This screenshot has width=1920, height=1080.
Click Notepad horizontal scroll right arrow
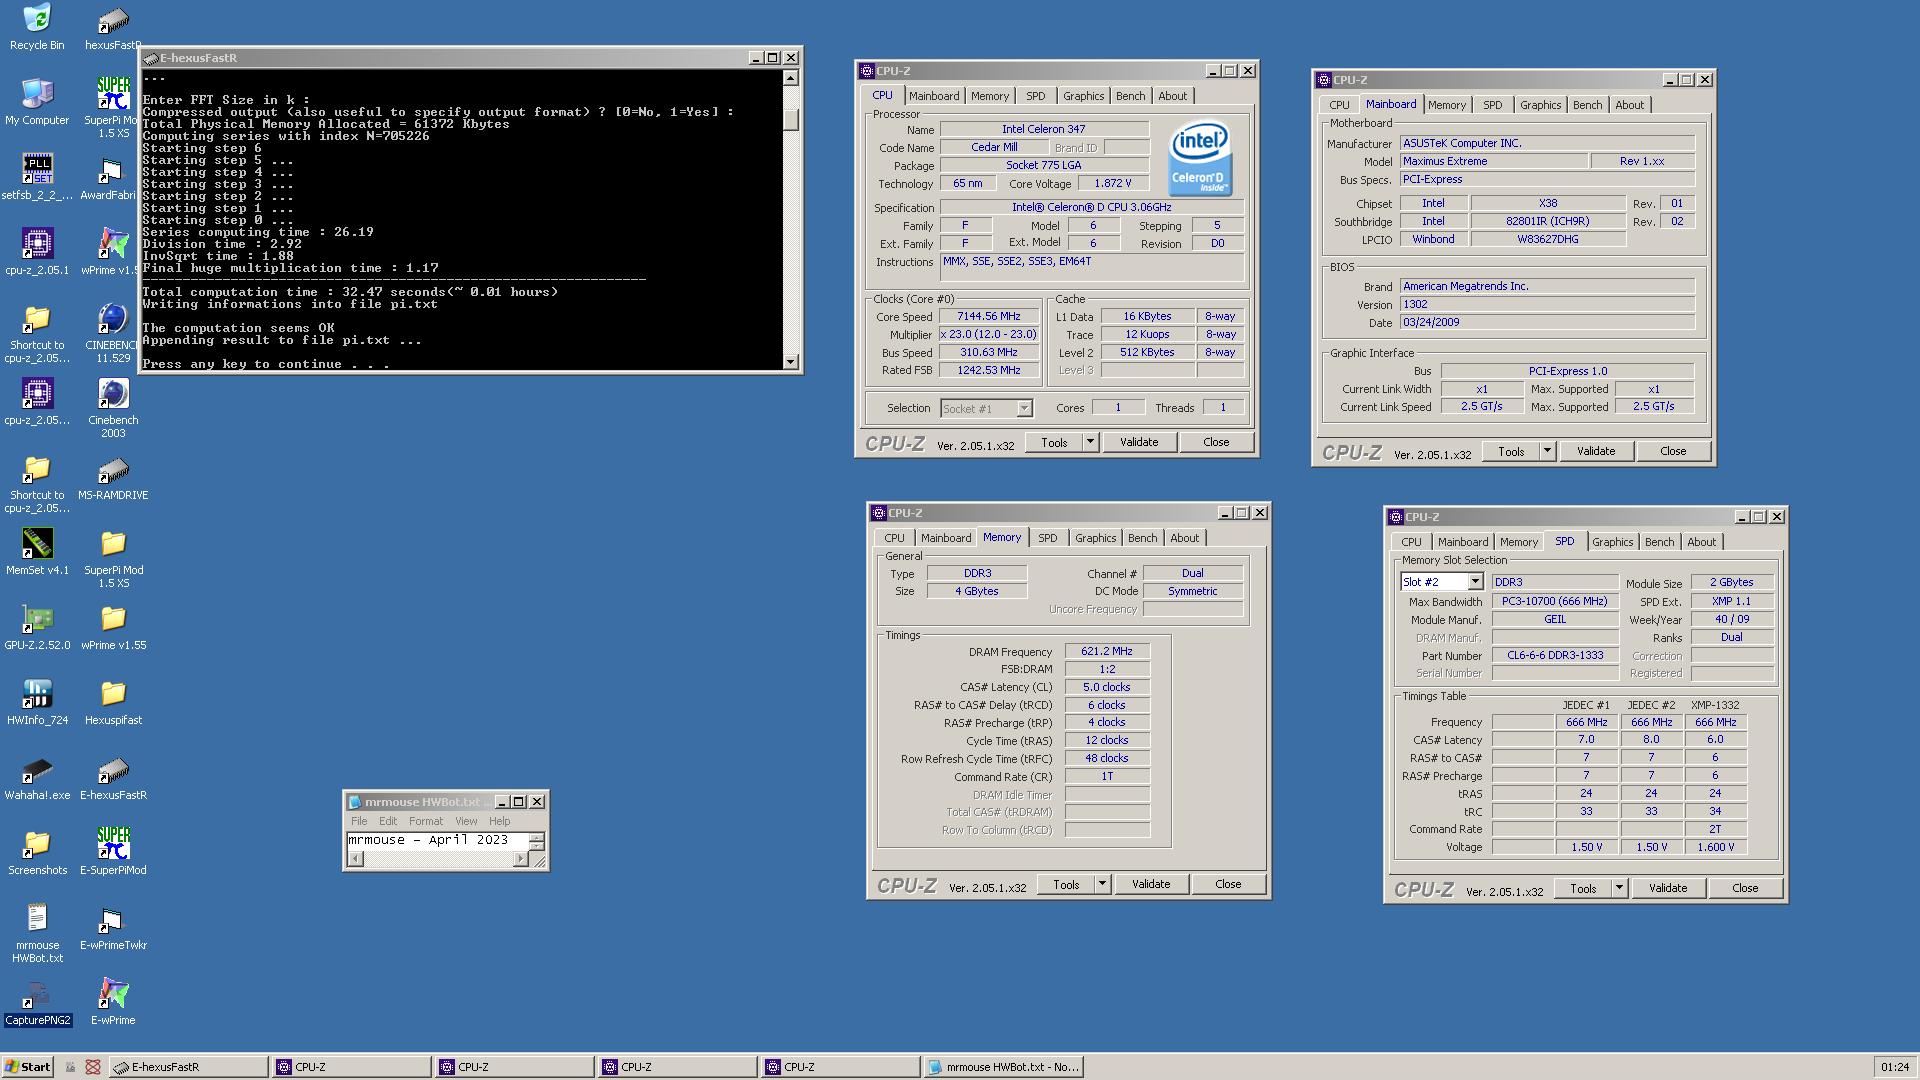(x=520, y=858)
